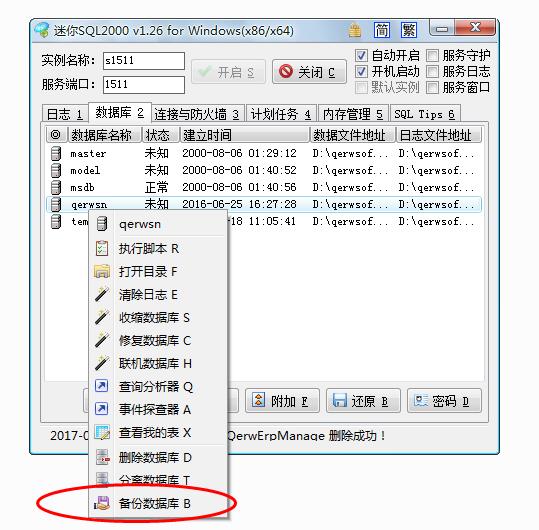Switch to Traditional Chinese with 繁 icon
The height and width of the screenshot is (530, 539).
(409, 30)
